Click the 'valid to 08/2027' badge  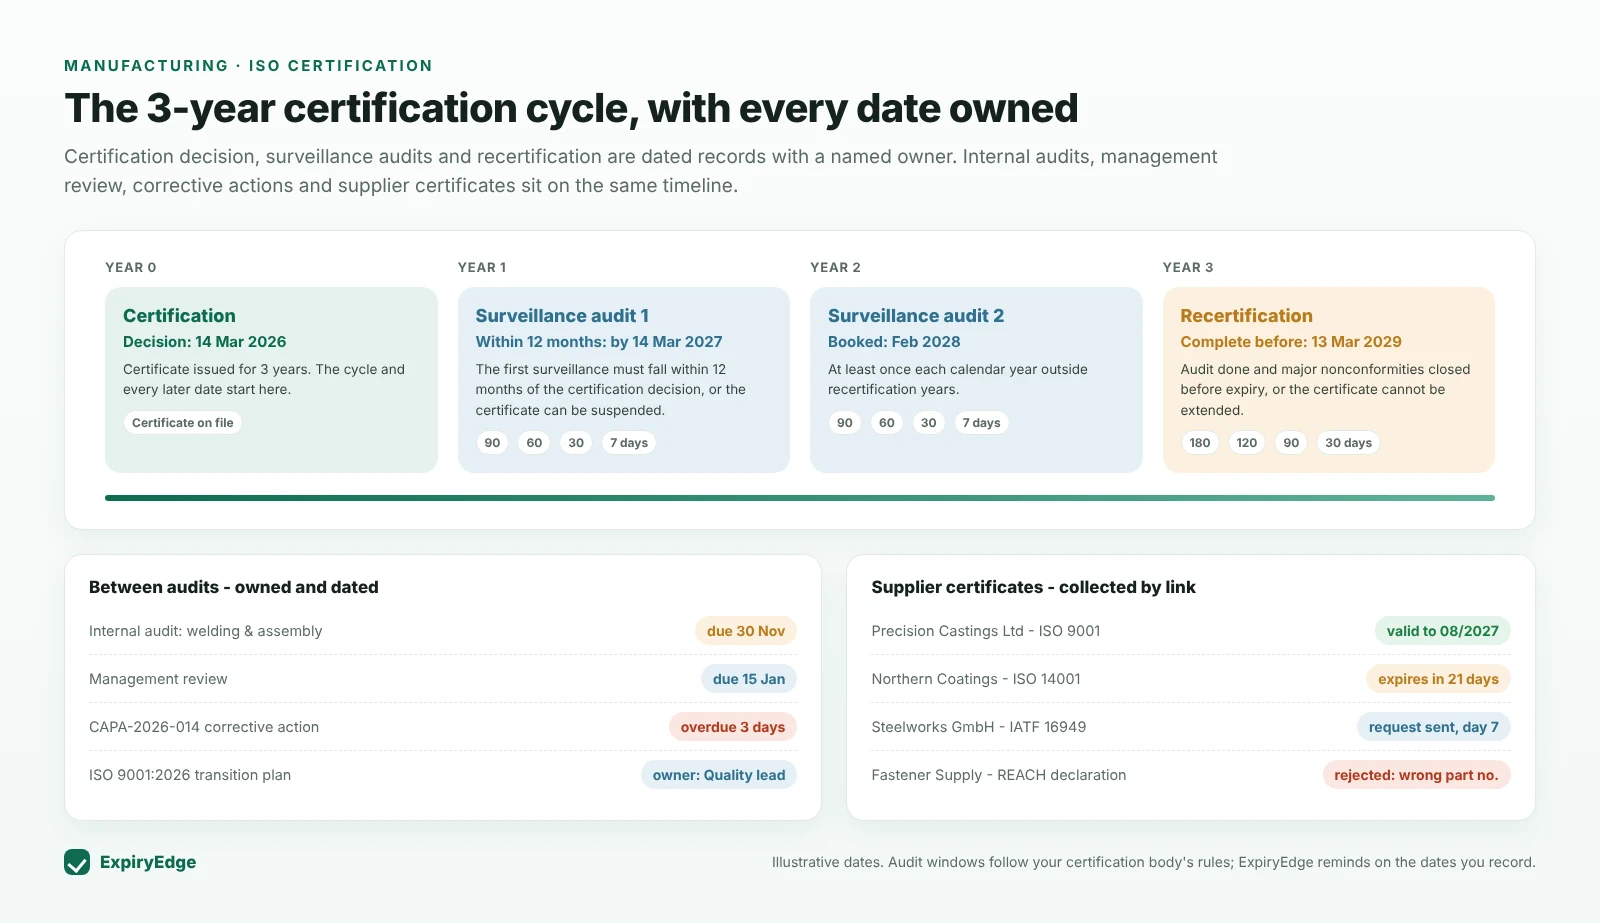(x=1443, y=631)
